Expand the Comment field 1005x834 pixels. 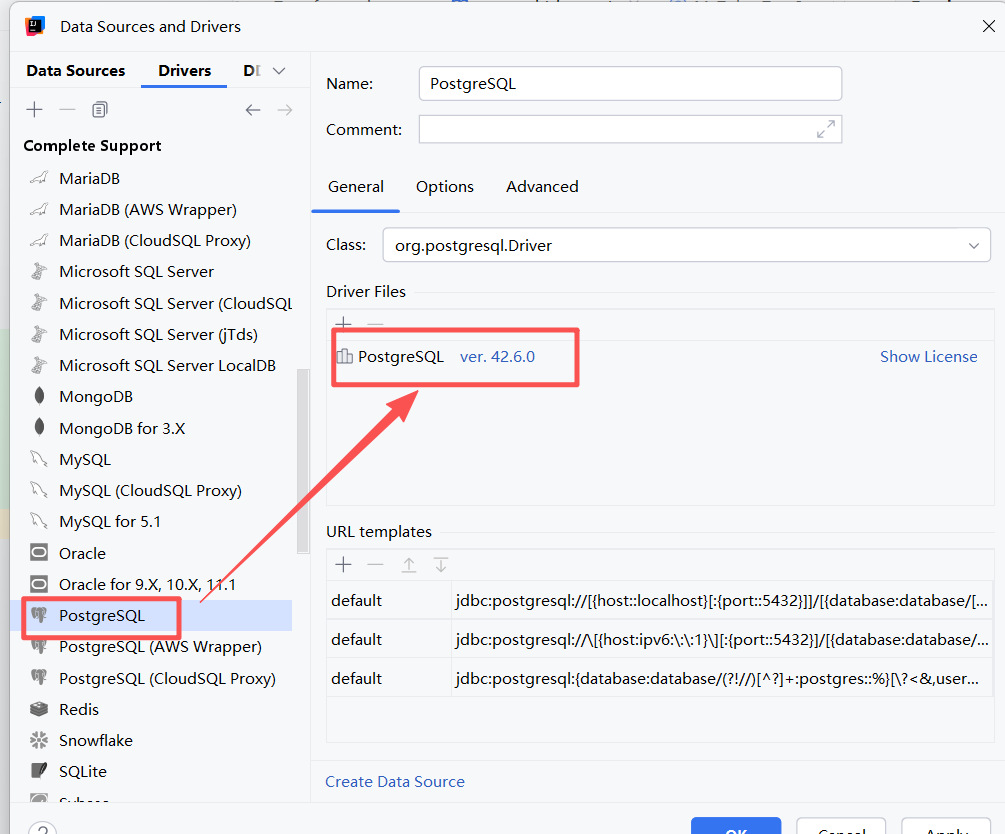pos(826,129)
